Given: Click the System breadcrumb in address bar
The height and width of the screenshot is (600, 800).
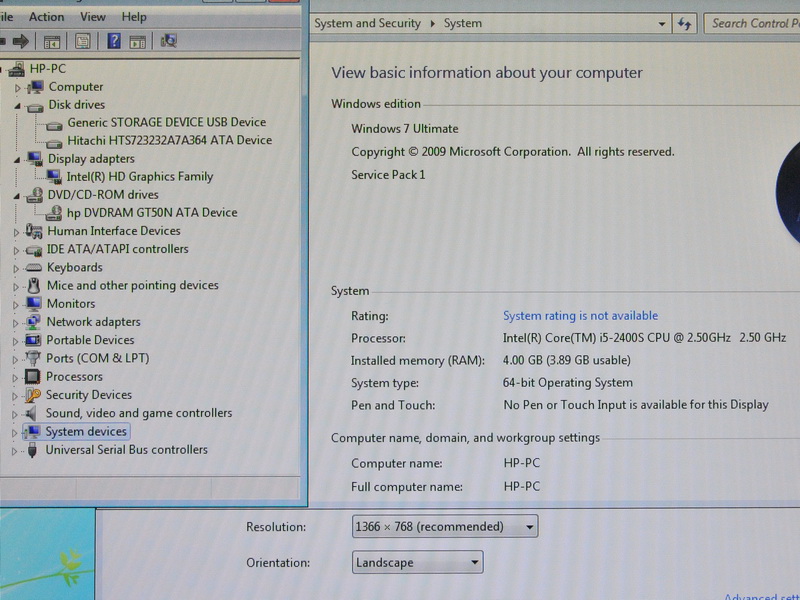Looking at the screenshot, I should click(x=462, y=23).
